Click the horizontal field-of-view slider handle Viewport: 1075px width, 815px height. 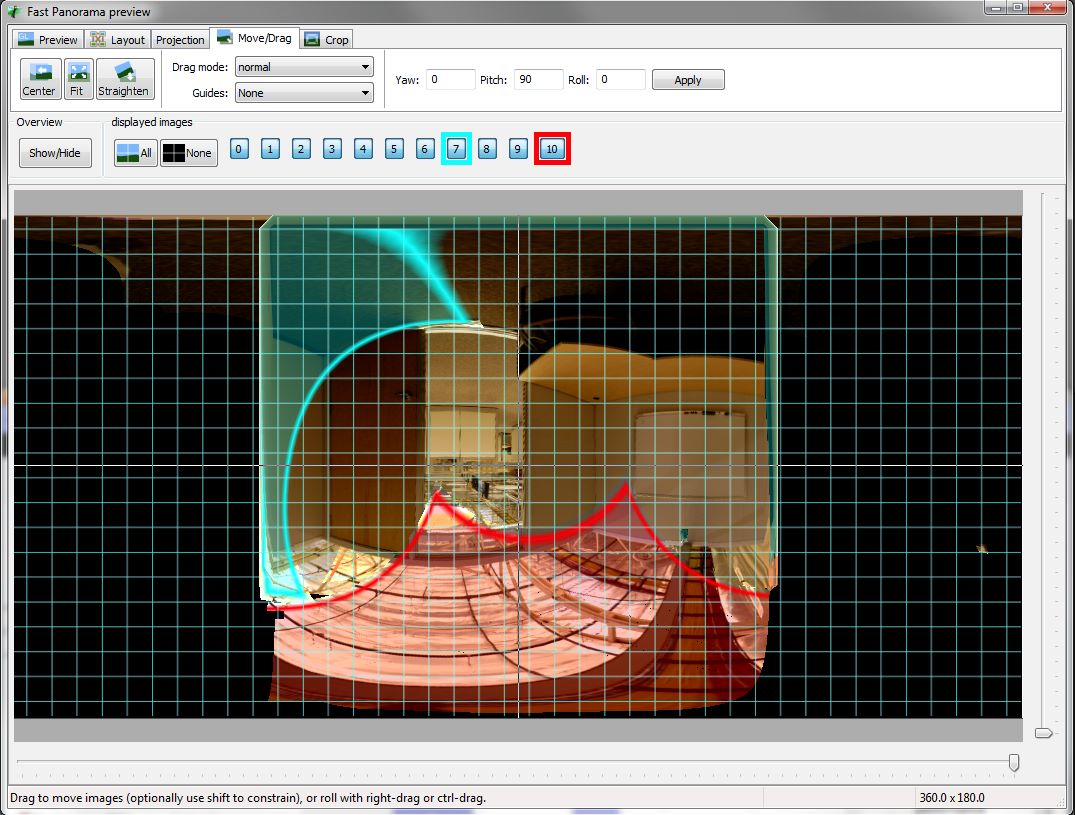pyautogui.click(x=1014, y=763)
